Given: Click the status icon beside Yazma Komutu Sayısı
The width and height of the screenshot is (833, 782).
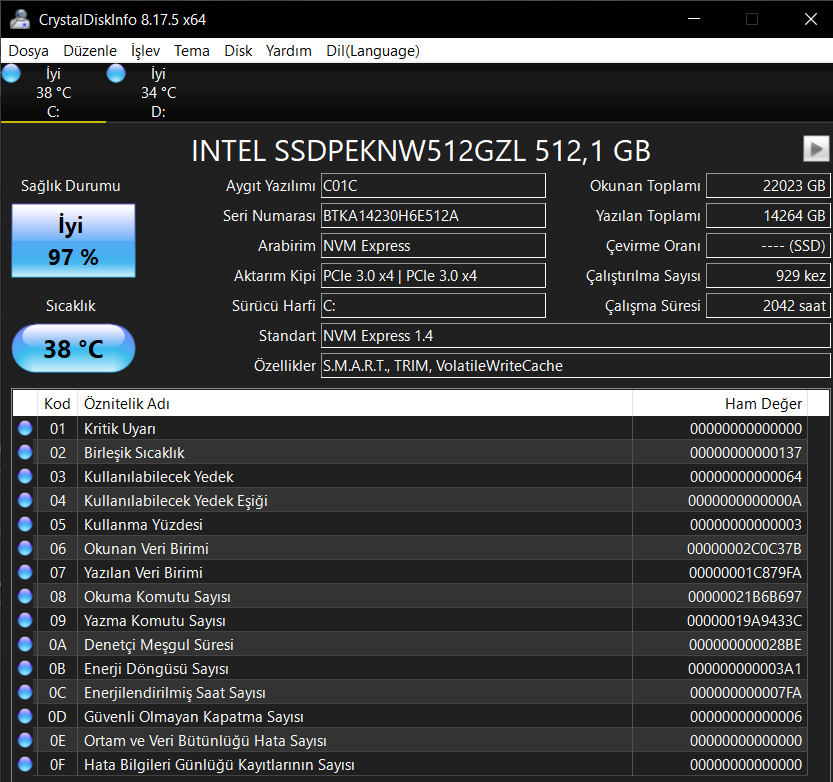Looking at the screenshot, I should (25, 621).
